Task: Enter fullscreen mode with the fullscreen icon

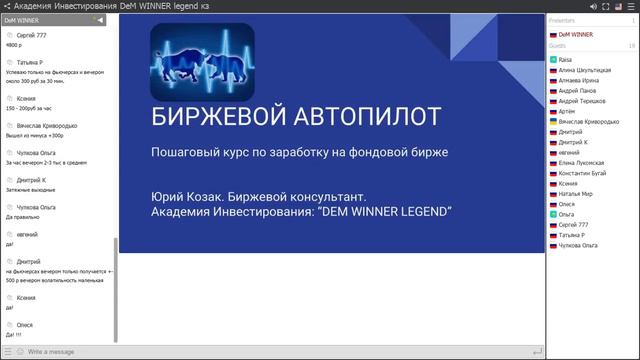Action: [606, 7]
